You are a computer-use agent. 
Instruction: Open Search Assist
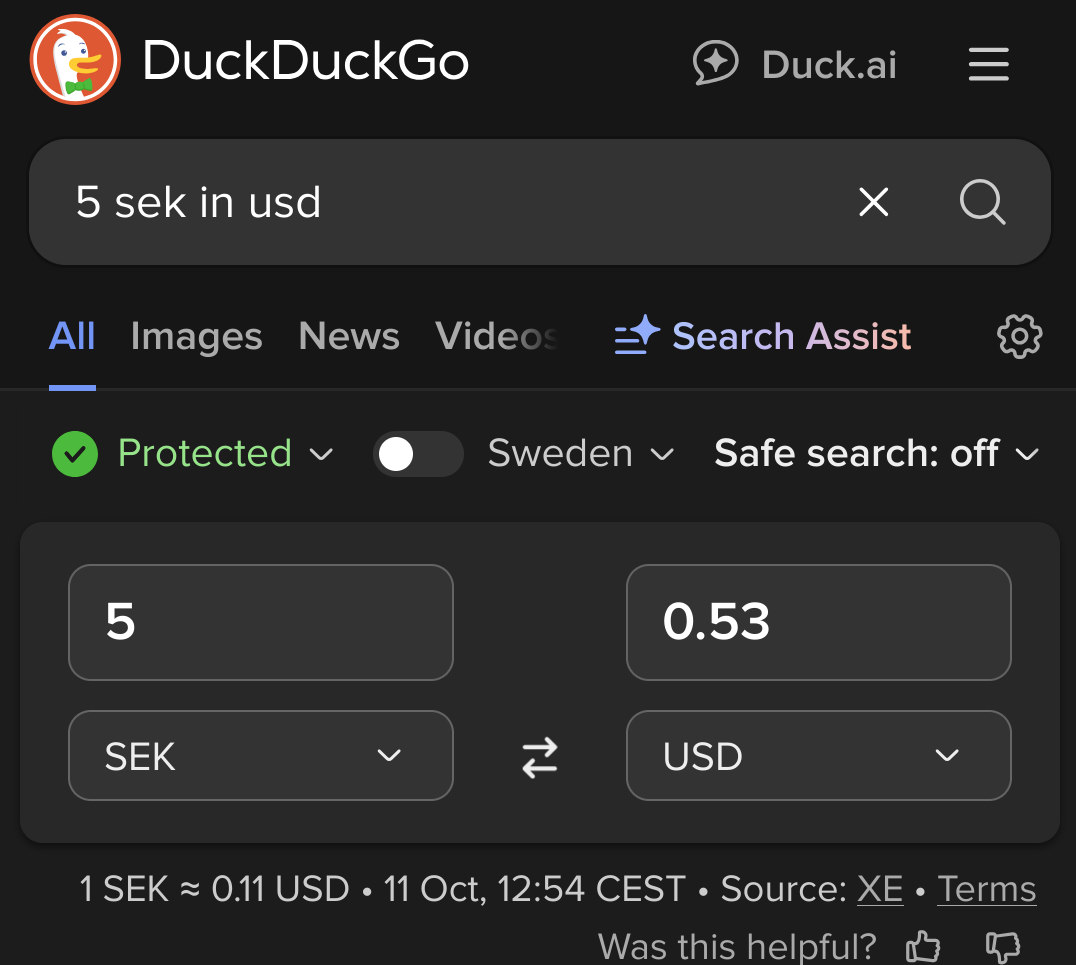click(763, 337)
